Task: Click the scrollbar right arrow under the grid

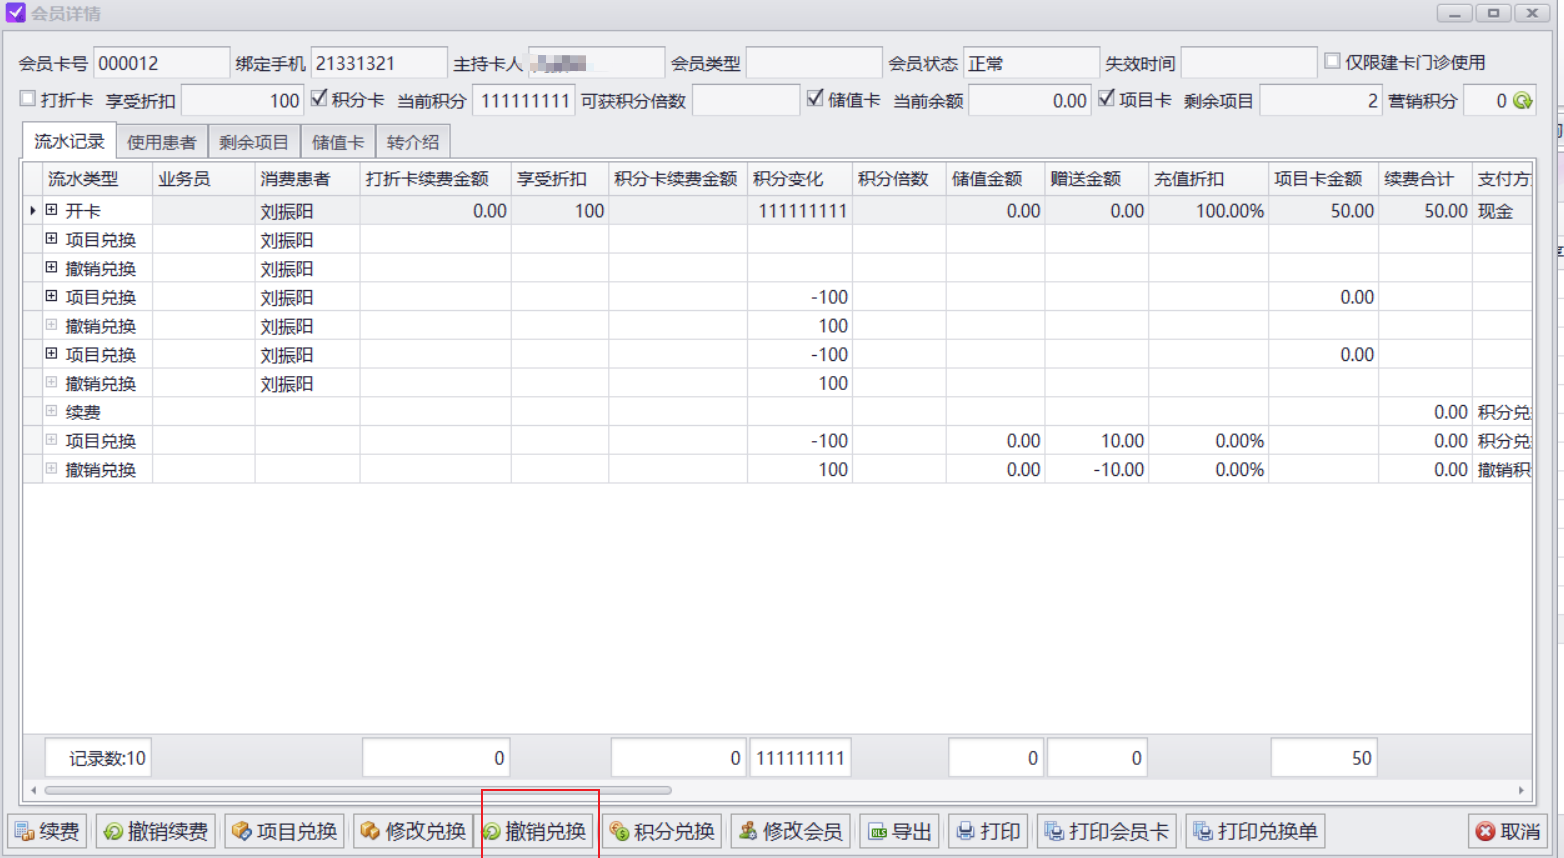Action: pos(1521,790)
